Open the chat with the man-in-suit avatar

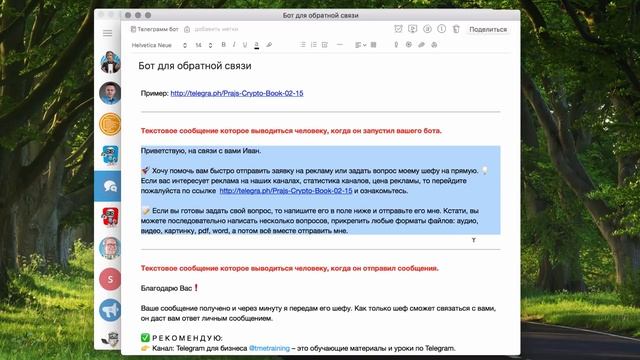pyautogui.click(x=110, y=62)
